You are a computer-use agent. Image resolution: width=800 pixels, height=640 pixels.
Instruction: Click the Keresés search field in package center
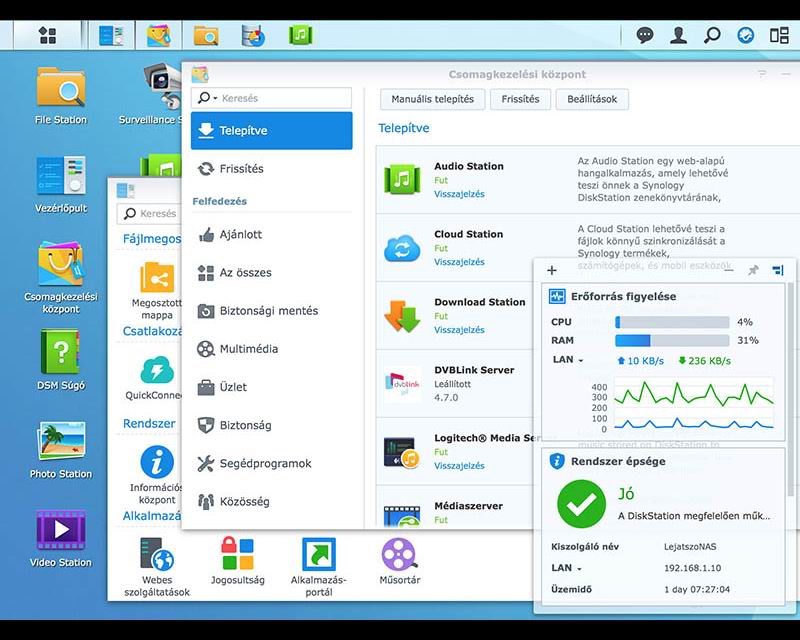pyautogui.click(x=284, y=98)
